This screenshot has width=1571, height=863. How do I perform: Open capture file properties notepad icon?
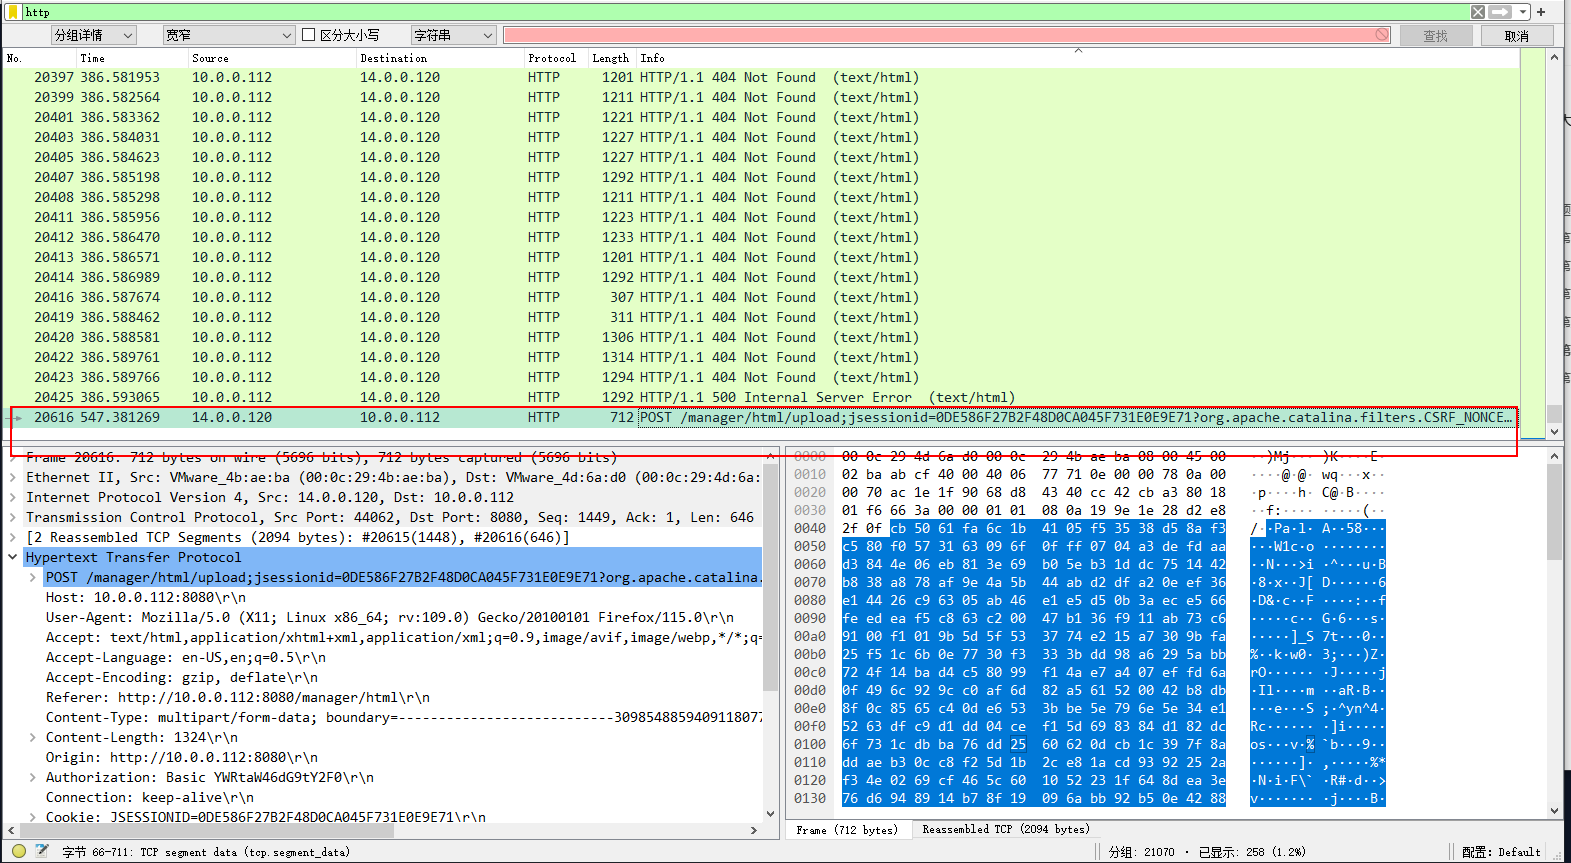click(x=42, y=851)
